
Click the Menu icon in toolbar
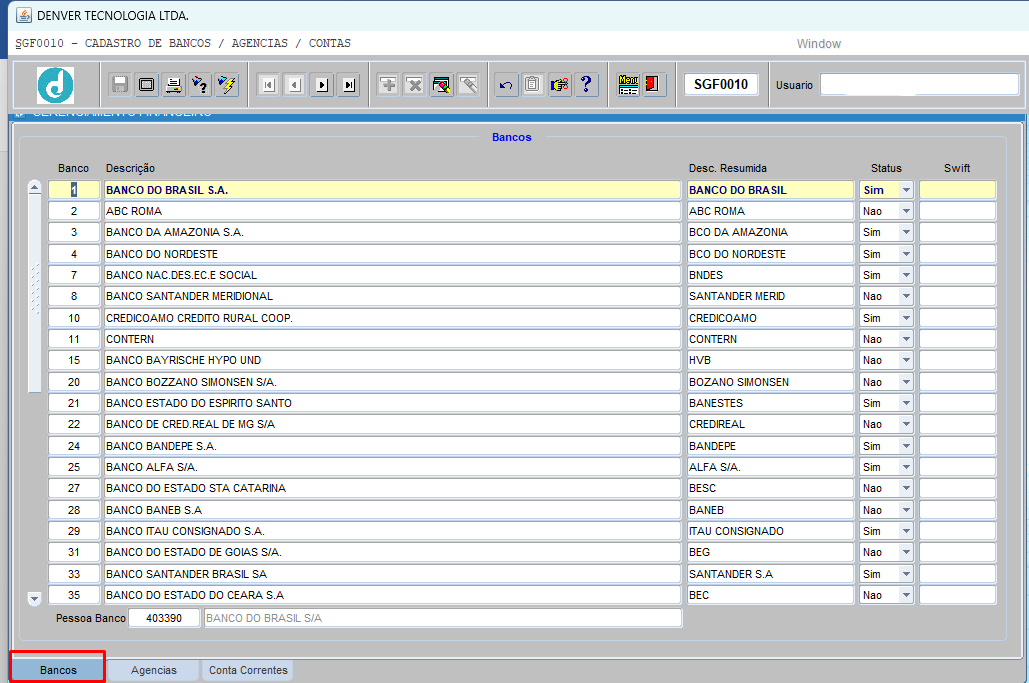point(628,85)
